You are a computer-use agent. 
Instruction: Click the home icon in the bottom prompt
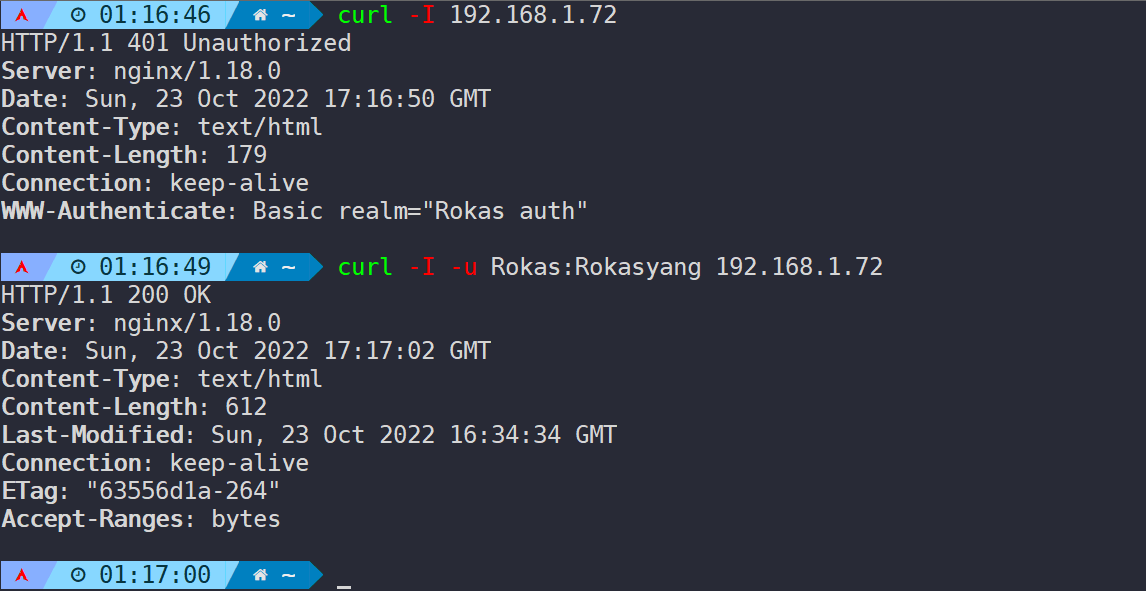tap(260, 576)
